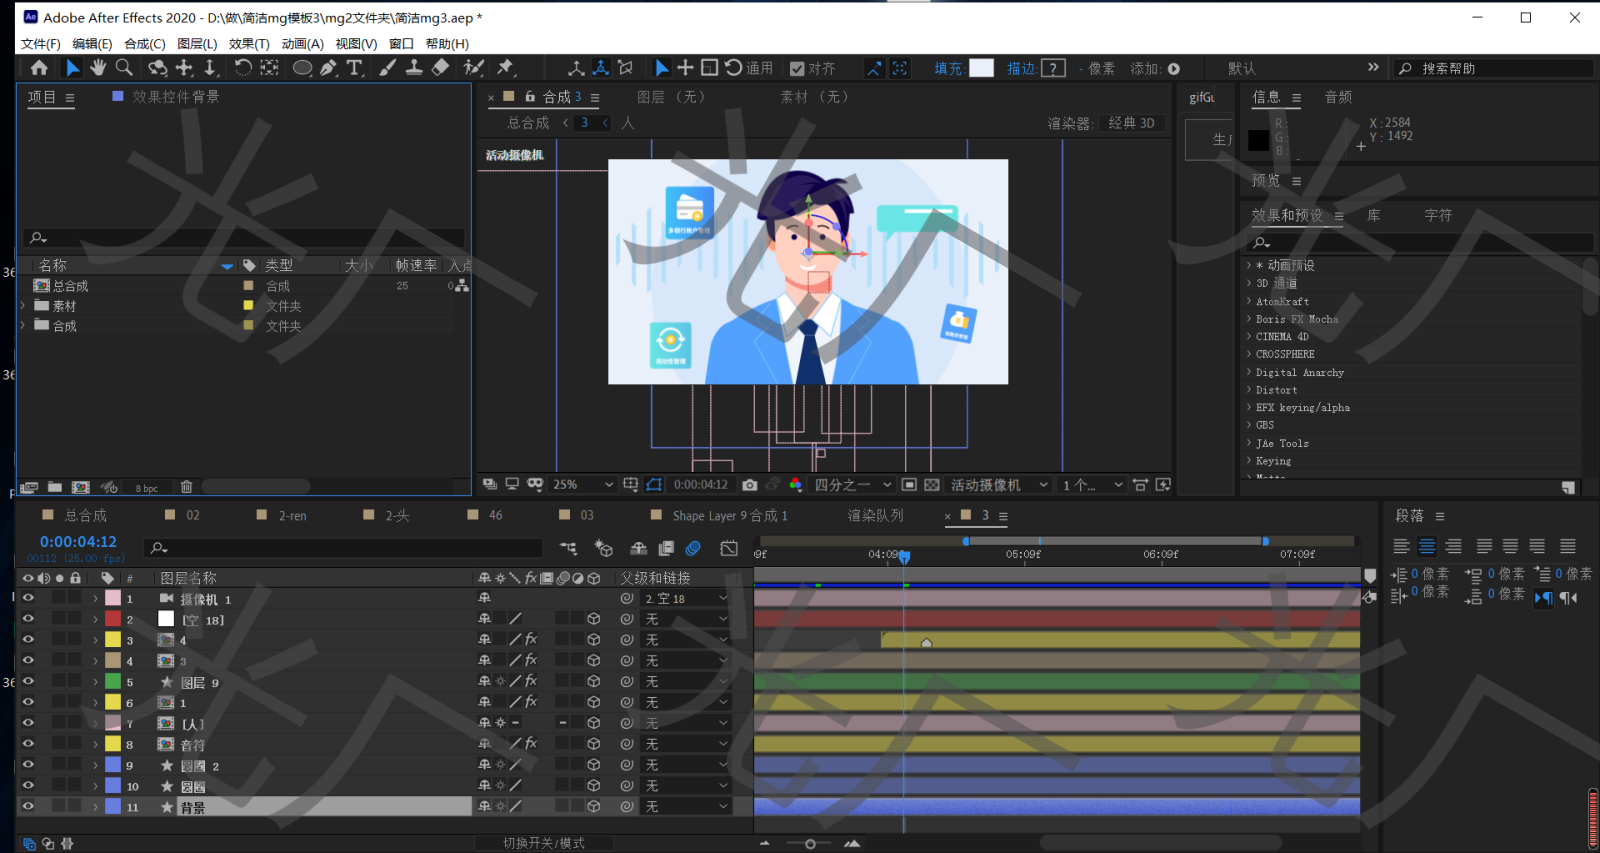Toggle visibility of 背景 layer
Screen dimensions: 1600x853
(x=28, y=806)
